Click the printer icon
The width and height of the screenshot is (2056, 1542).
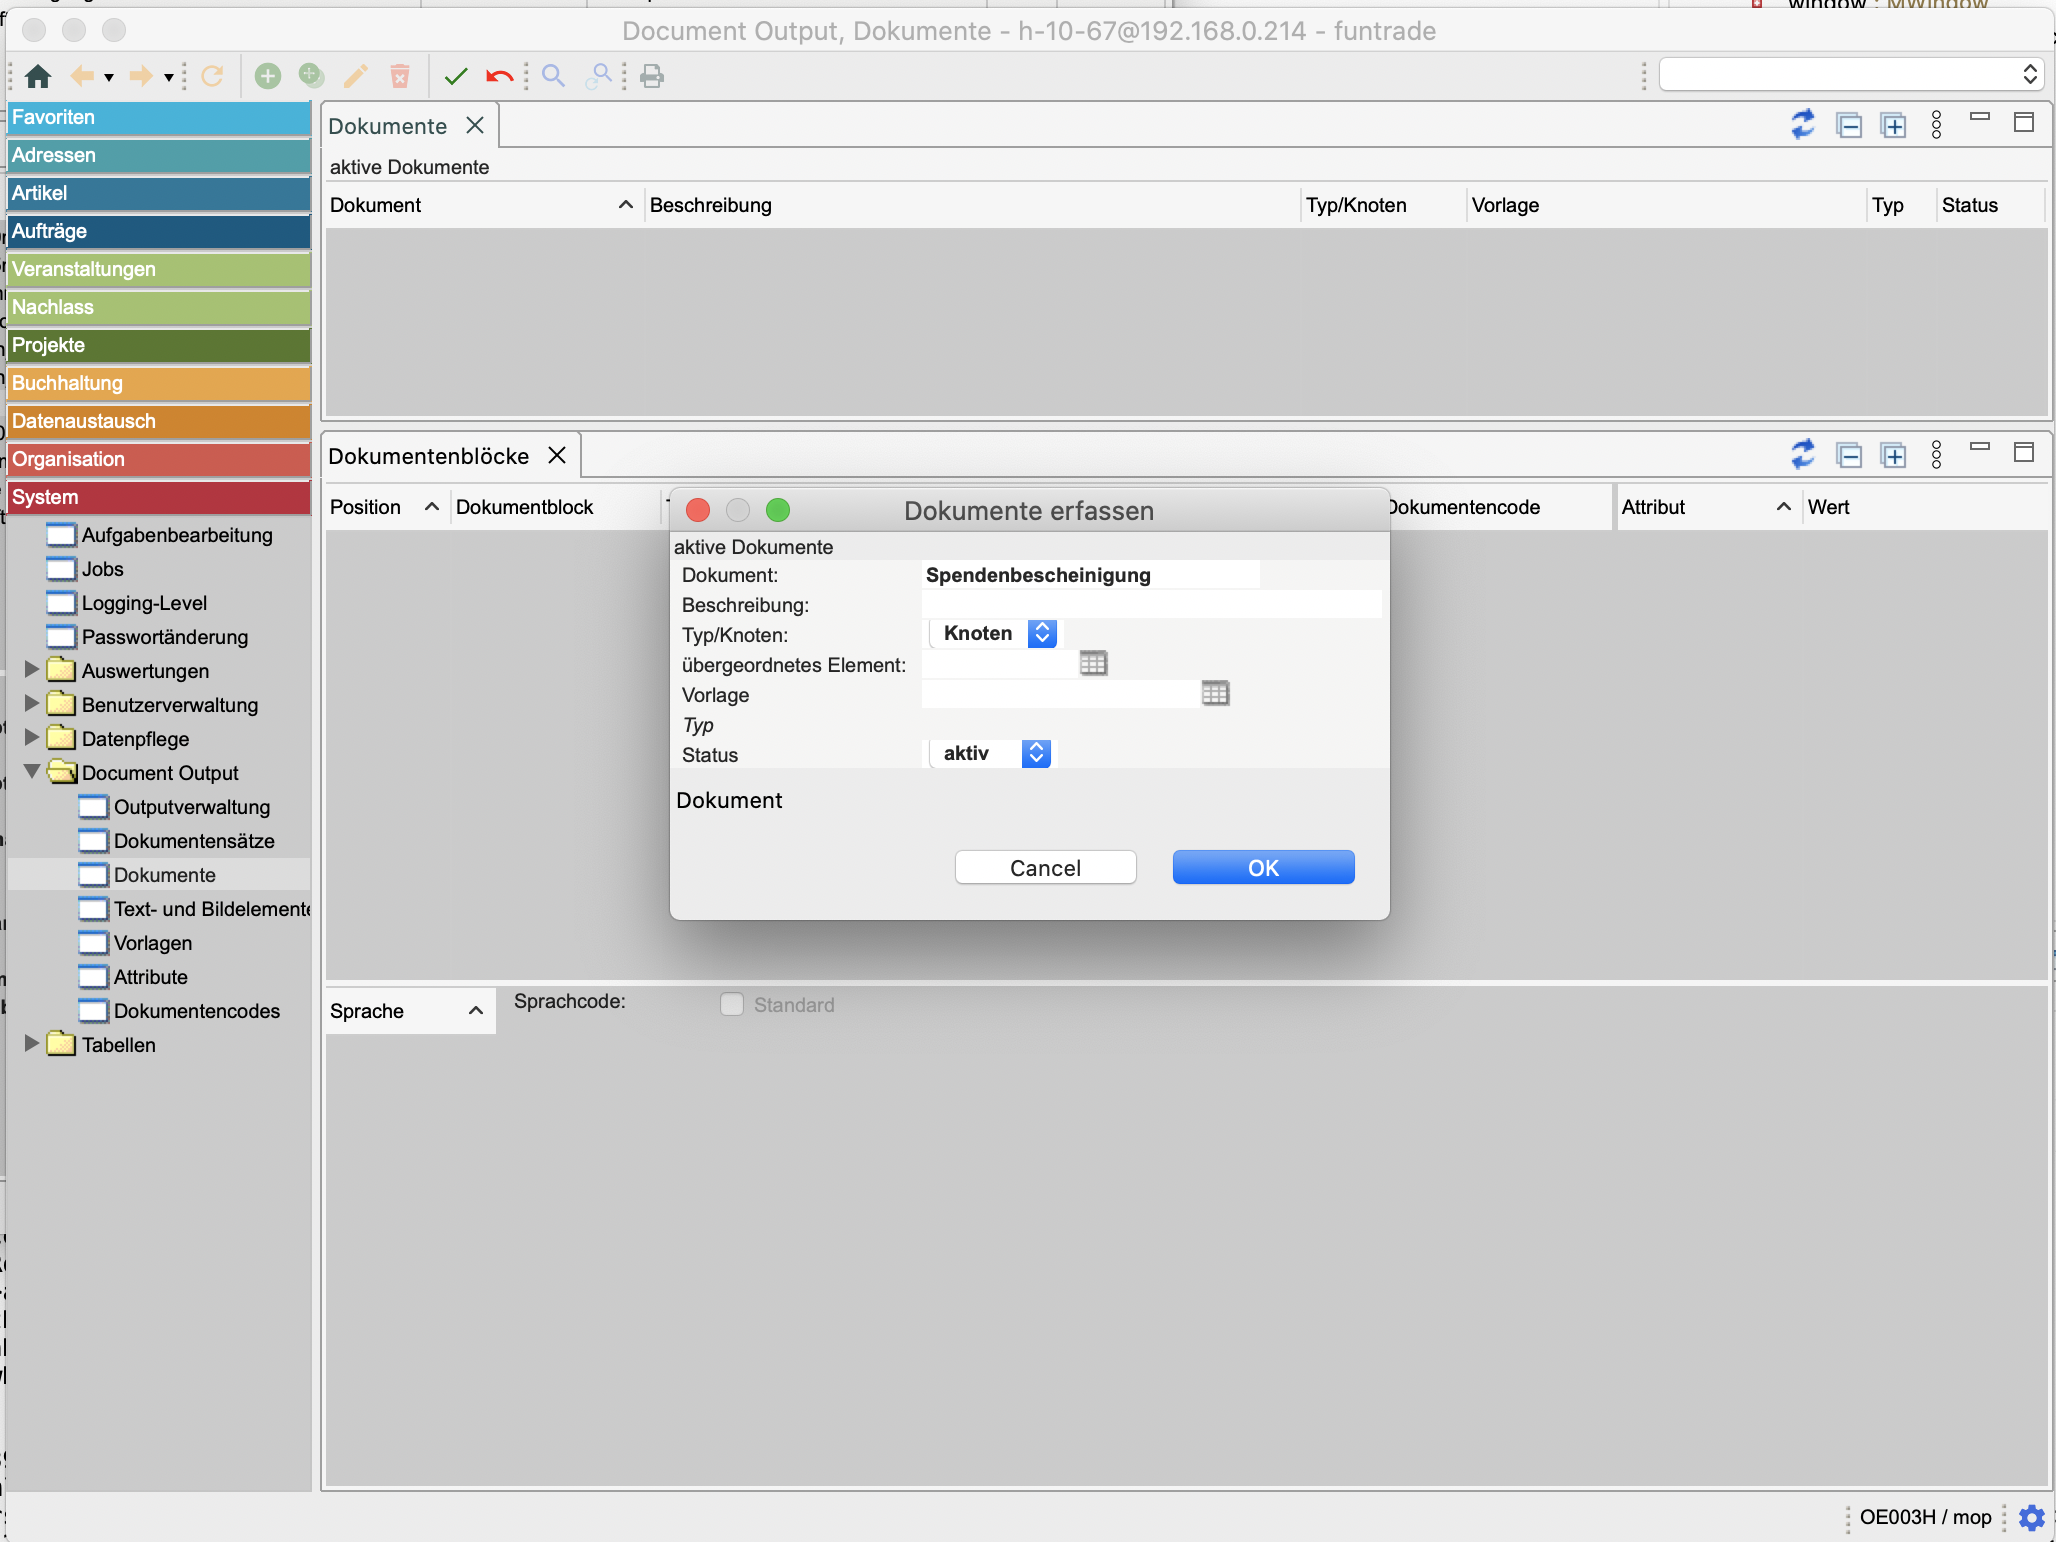coord(652,76)
